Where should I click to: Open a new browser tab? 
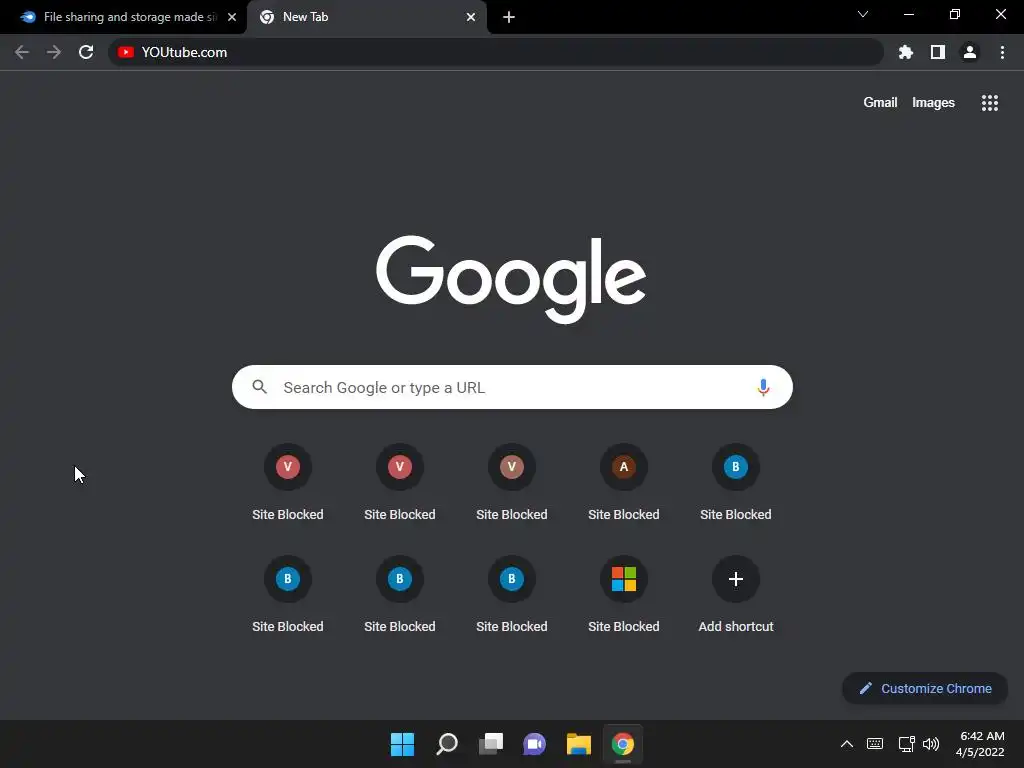[509, 17]
